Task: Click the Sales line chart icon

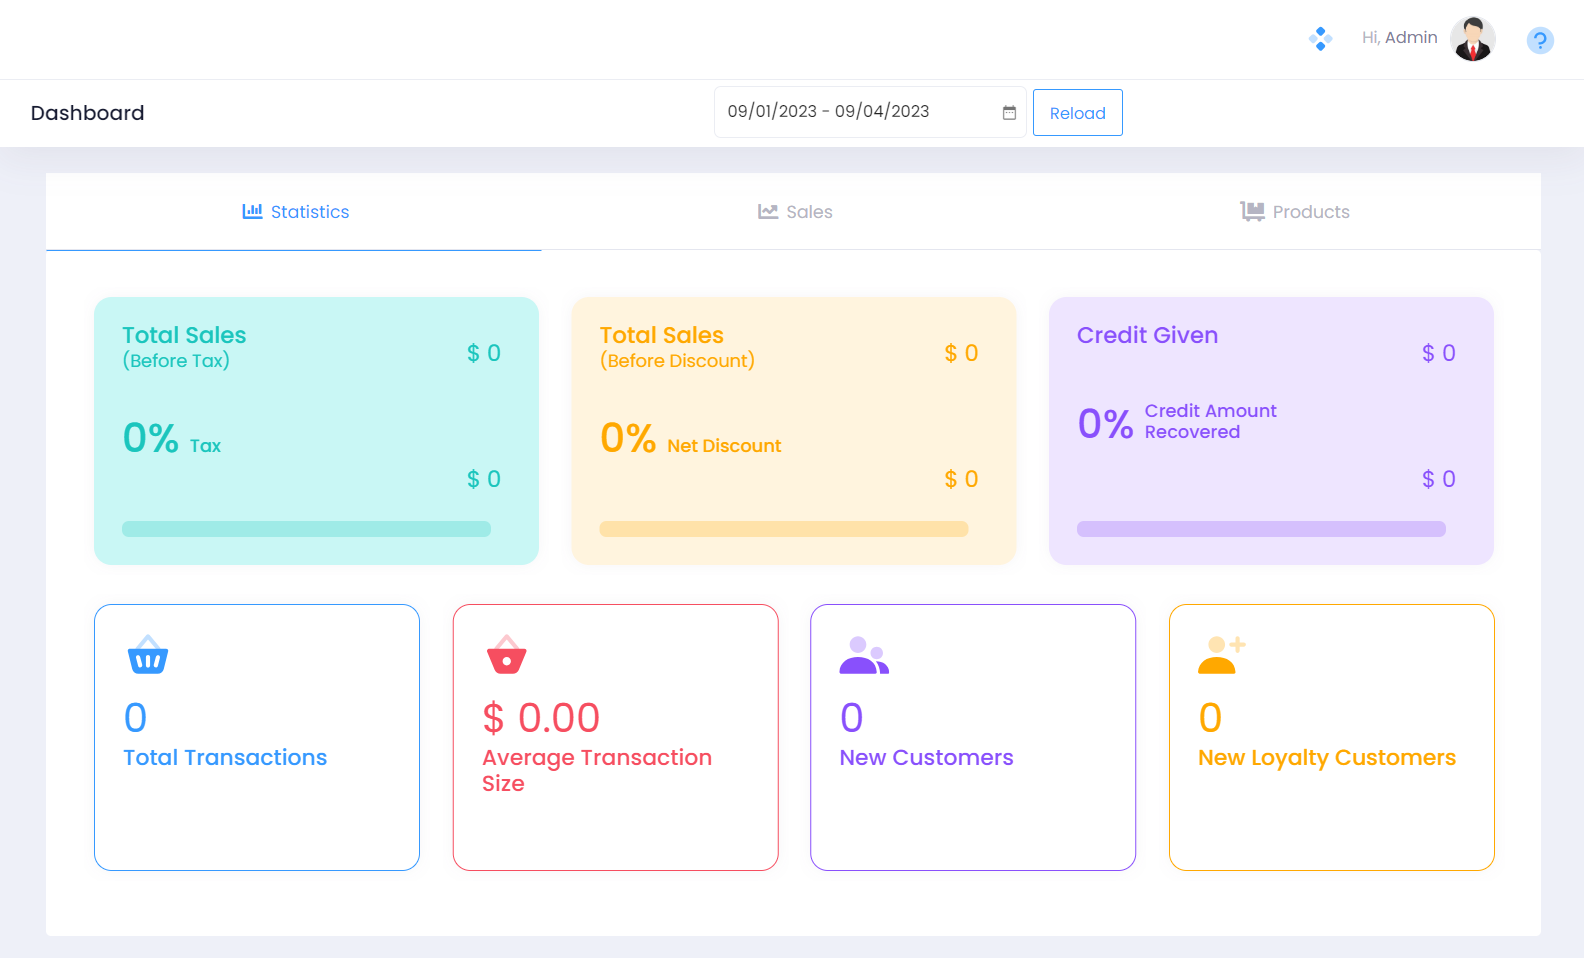Action: 768,211
